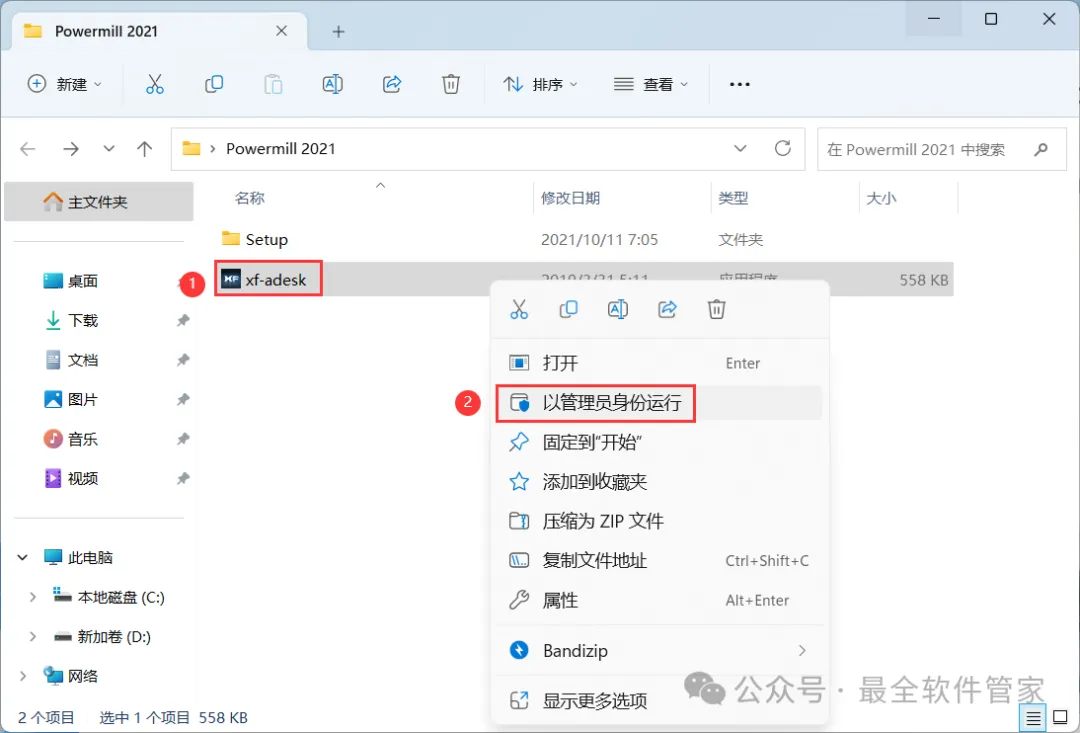
Task: Click the Rename icon in the context menu
Action: [618, 309]
